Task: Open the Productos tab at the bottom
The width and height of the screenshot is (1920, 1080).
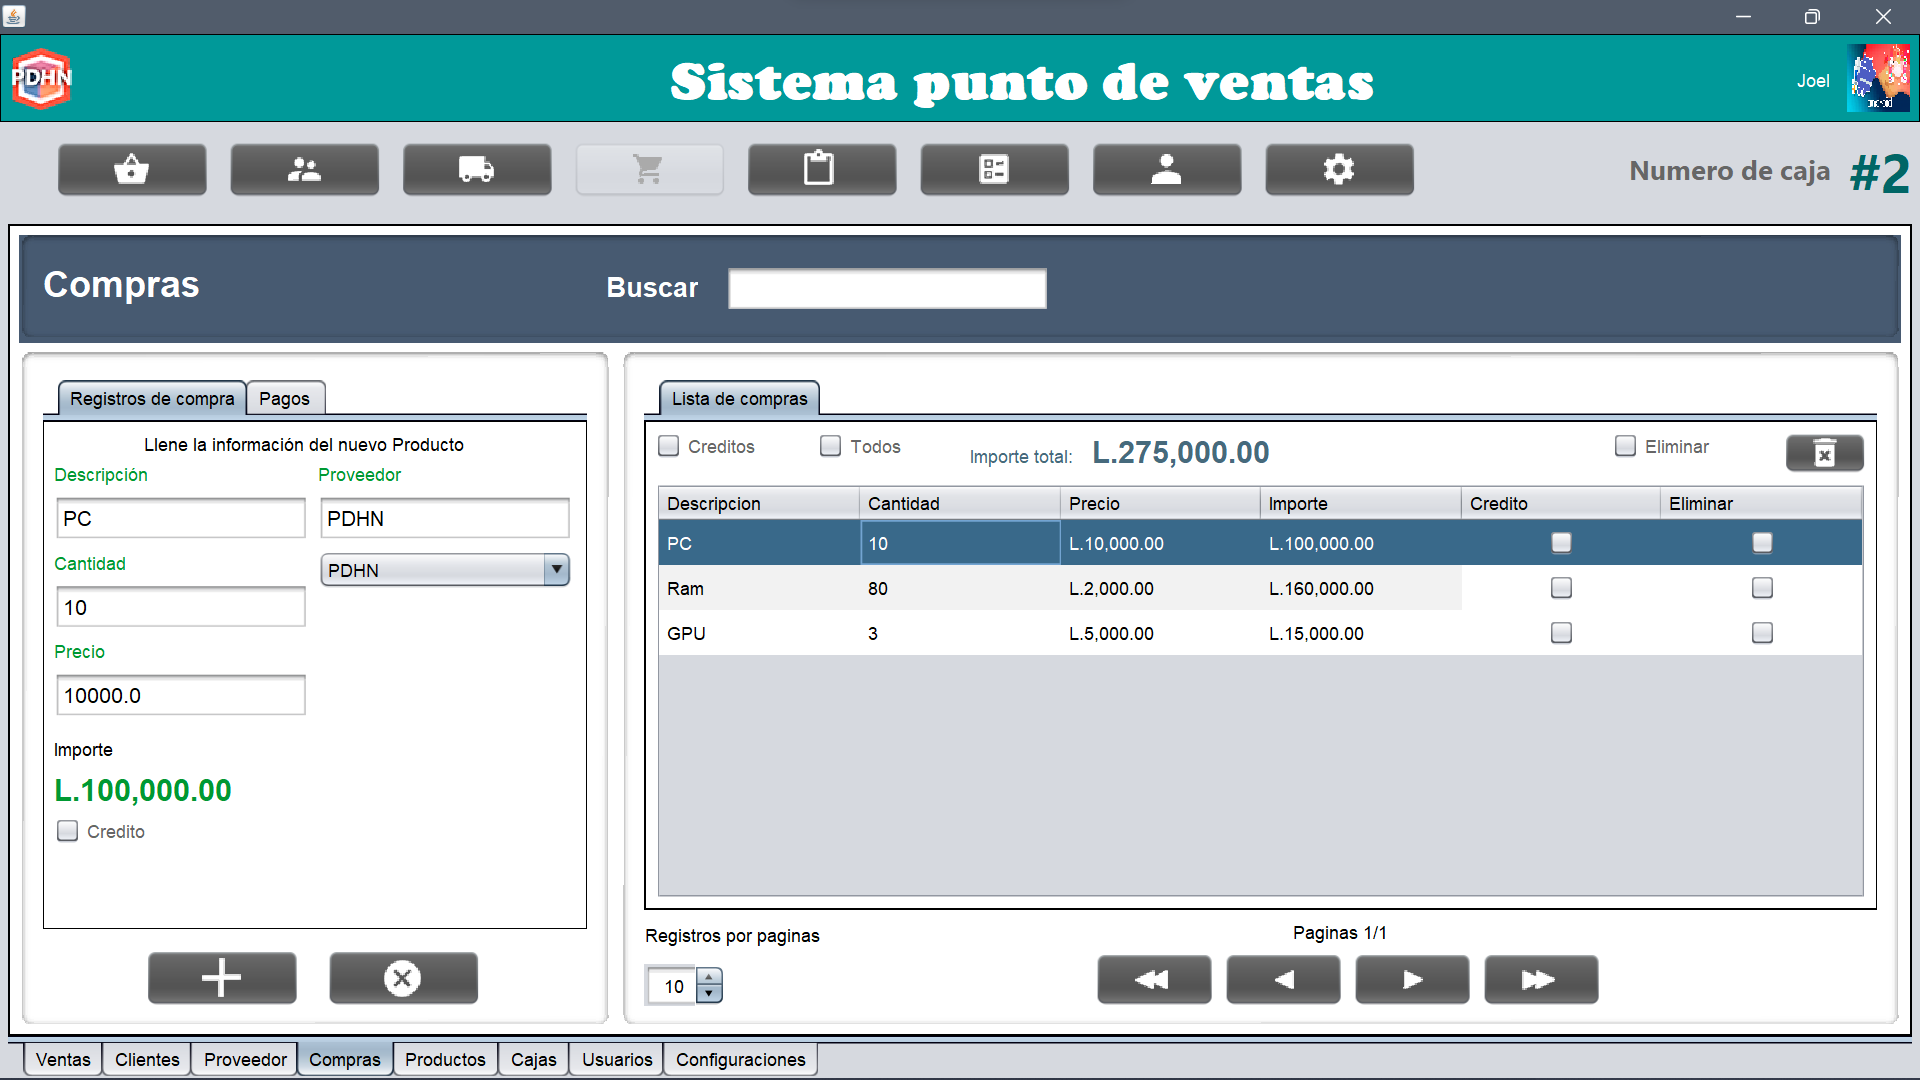Action: pos(444,1059)
